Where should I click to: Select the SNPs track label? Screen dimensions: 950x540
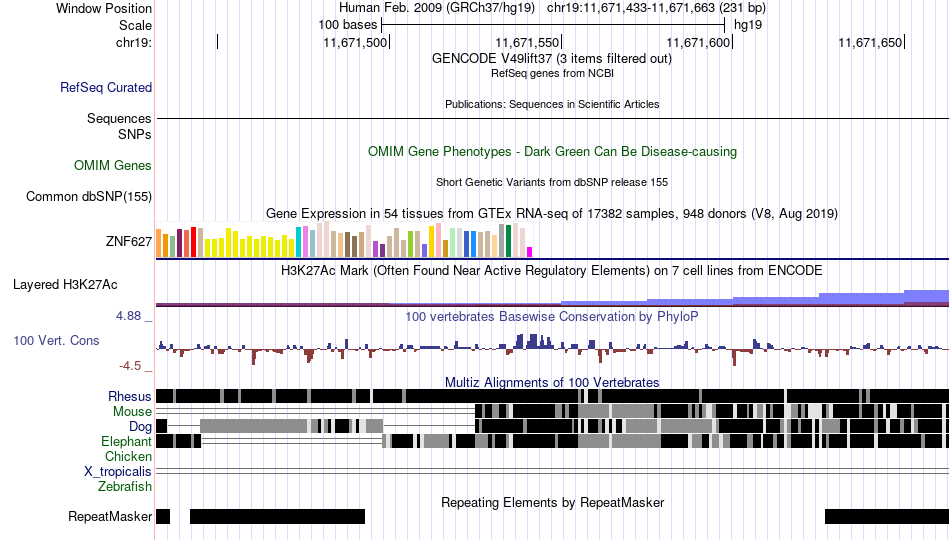[x=135, y=135]
